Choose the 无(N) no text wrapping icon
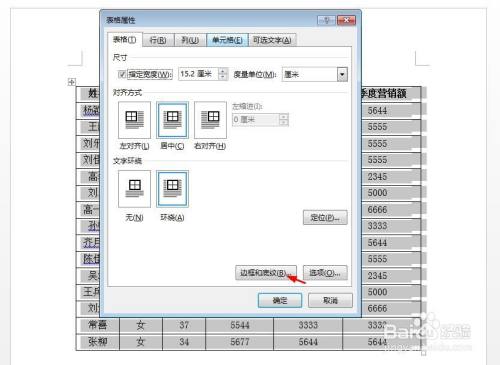Viewport: 500px width, 365px height. pyautogui.click(x=134, y=189)
